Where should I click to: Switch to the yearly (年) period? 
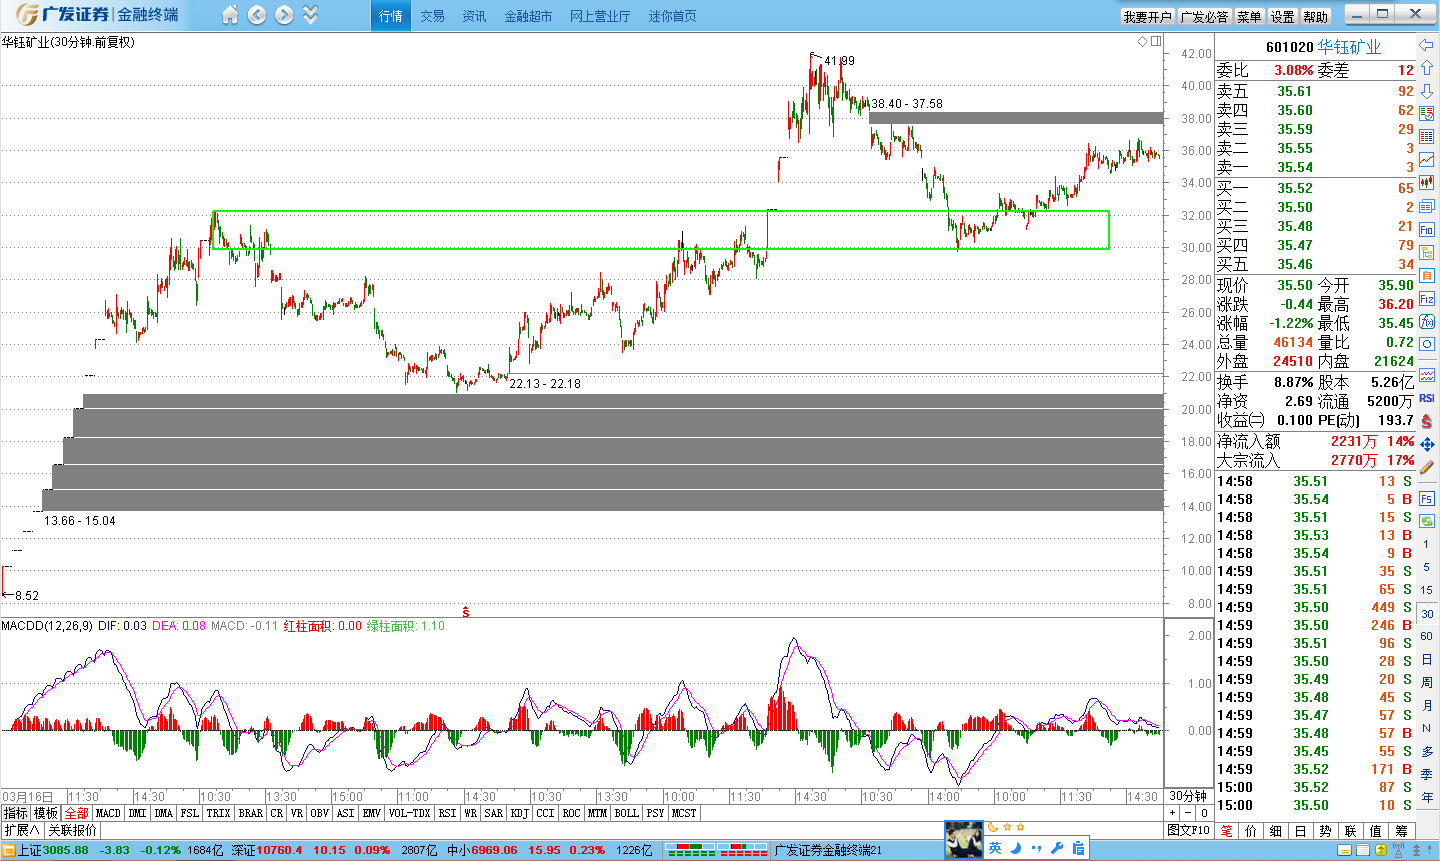click(1426, 797)
